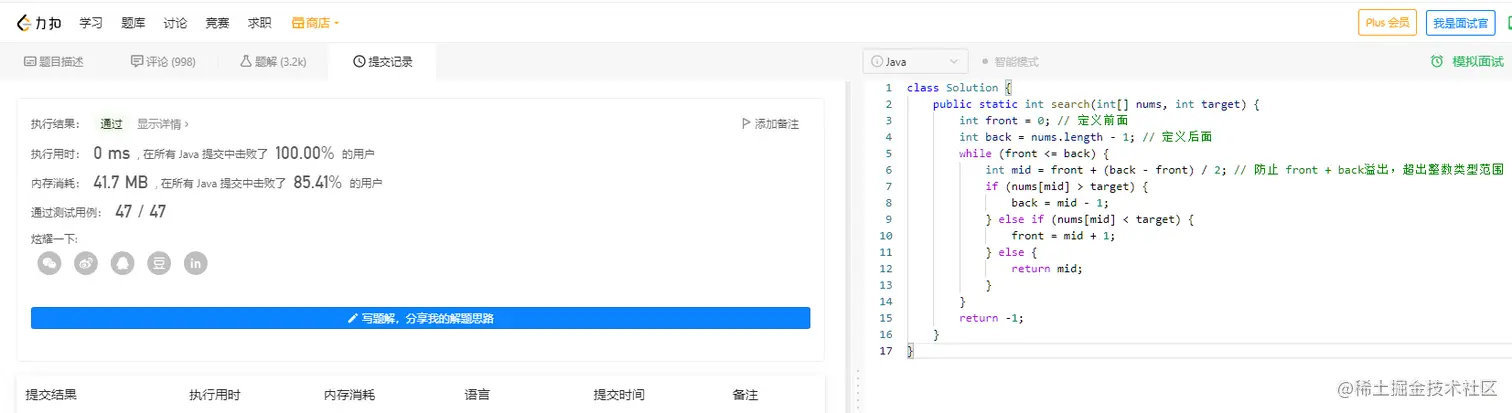Share result via QQ icon
Viewport: 1512px width, 413px height.
coord(123,263)
